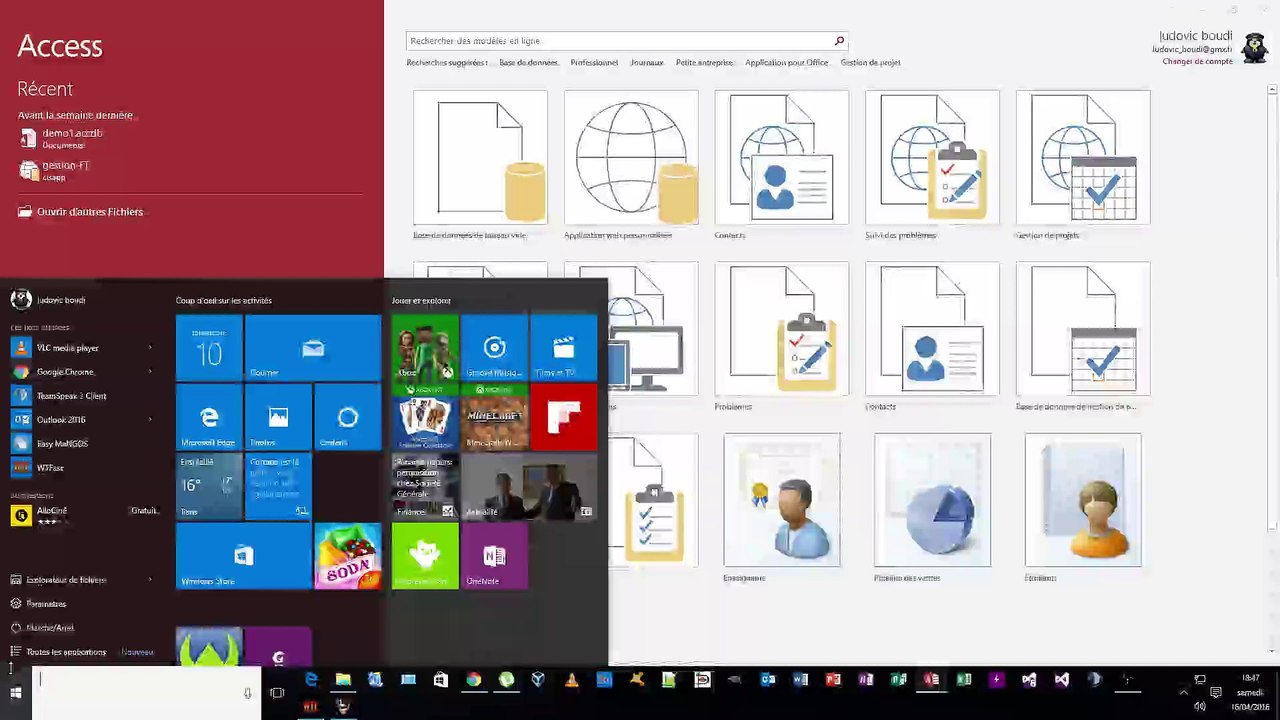Open the OneNote tile

[x=494, y=555]
